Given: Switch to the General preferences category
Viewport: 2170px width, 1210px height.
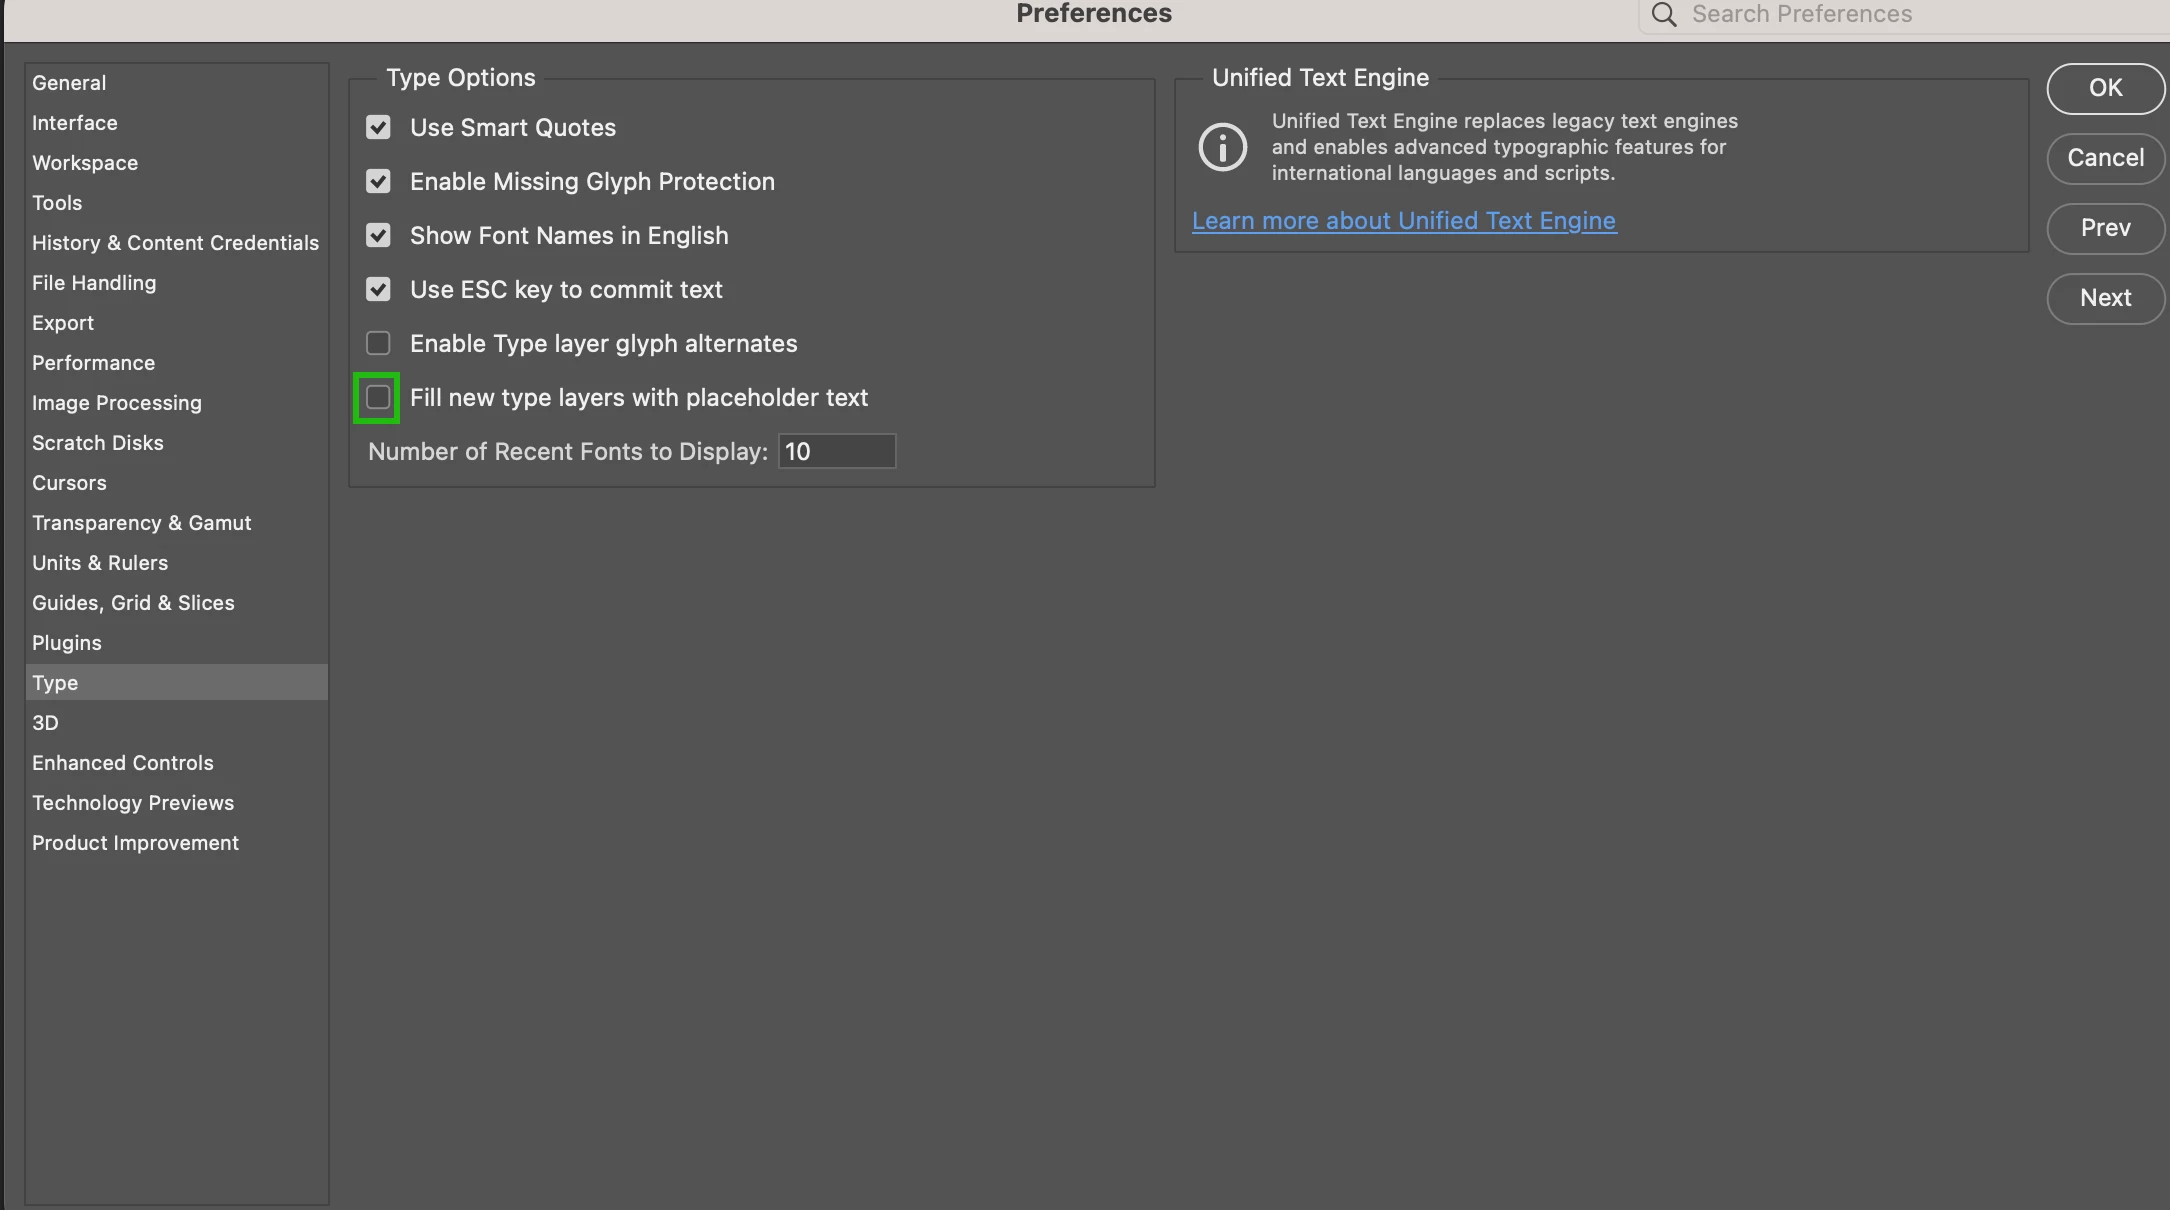Looking at the screenshot, I should tap(69, 83).
